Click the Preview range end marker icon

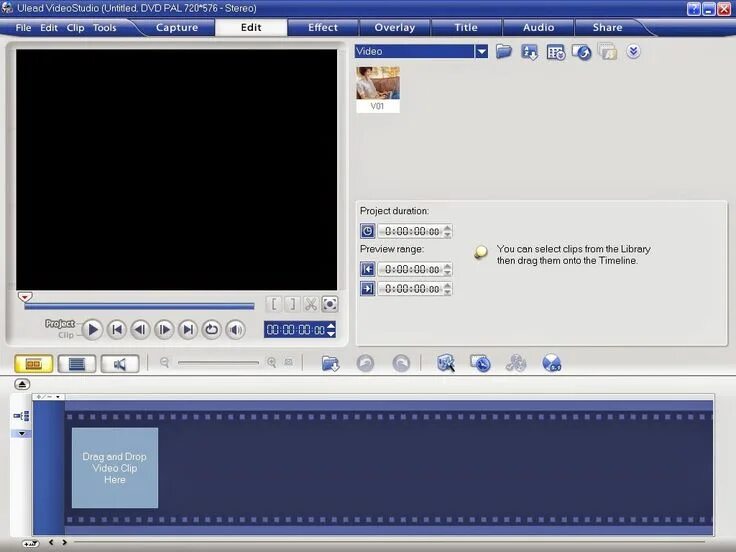[368, 288]
